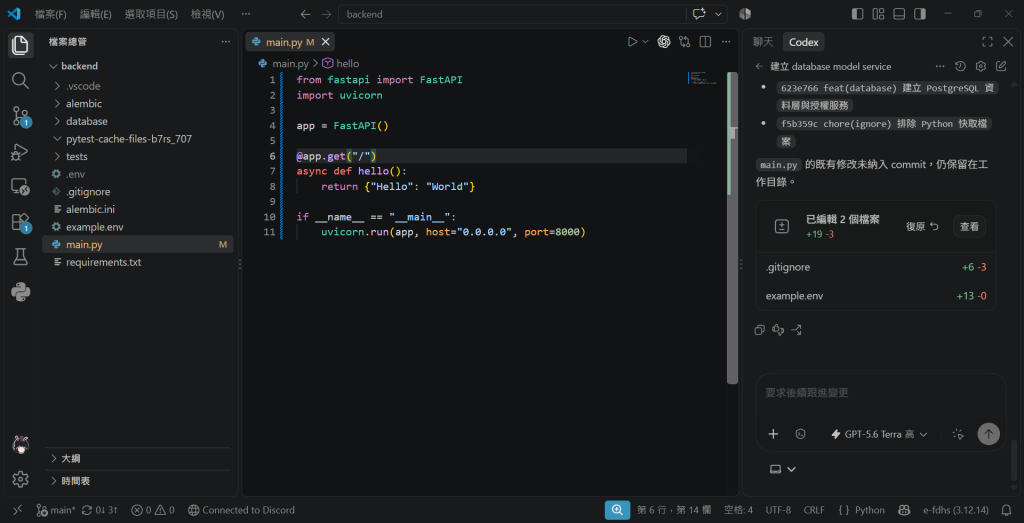Image resolution: width=1024 pixels, height=523 pixels.
Task: Open the Explorer view in the activity bar
Action: pos(20,45)
